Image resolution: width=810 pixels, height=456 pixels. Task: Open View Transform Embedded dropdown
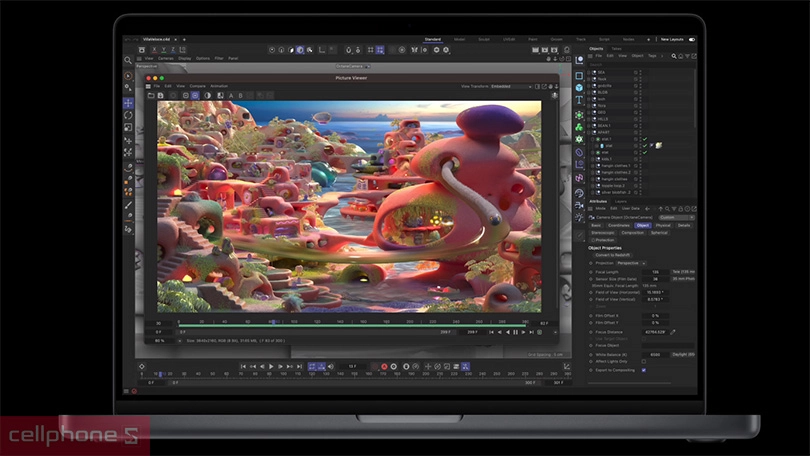(511, 87)
